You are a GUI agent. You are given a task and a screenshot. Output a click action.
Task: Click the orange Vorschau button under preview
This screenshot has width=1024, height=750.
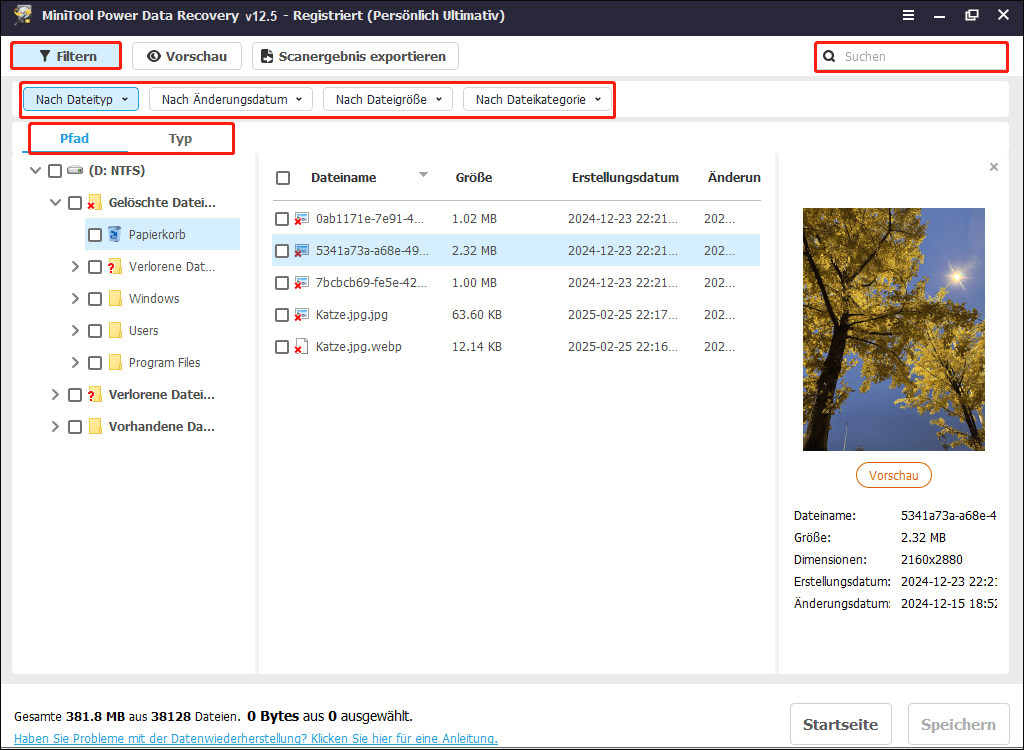[893, 476]
